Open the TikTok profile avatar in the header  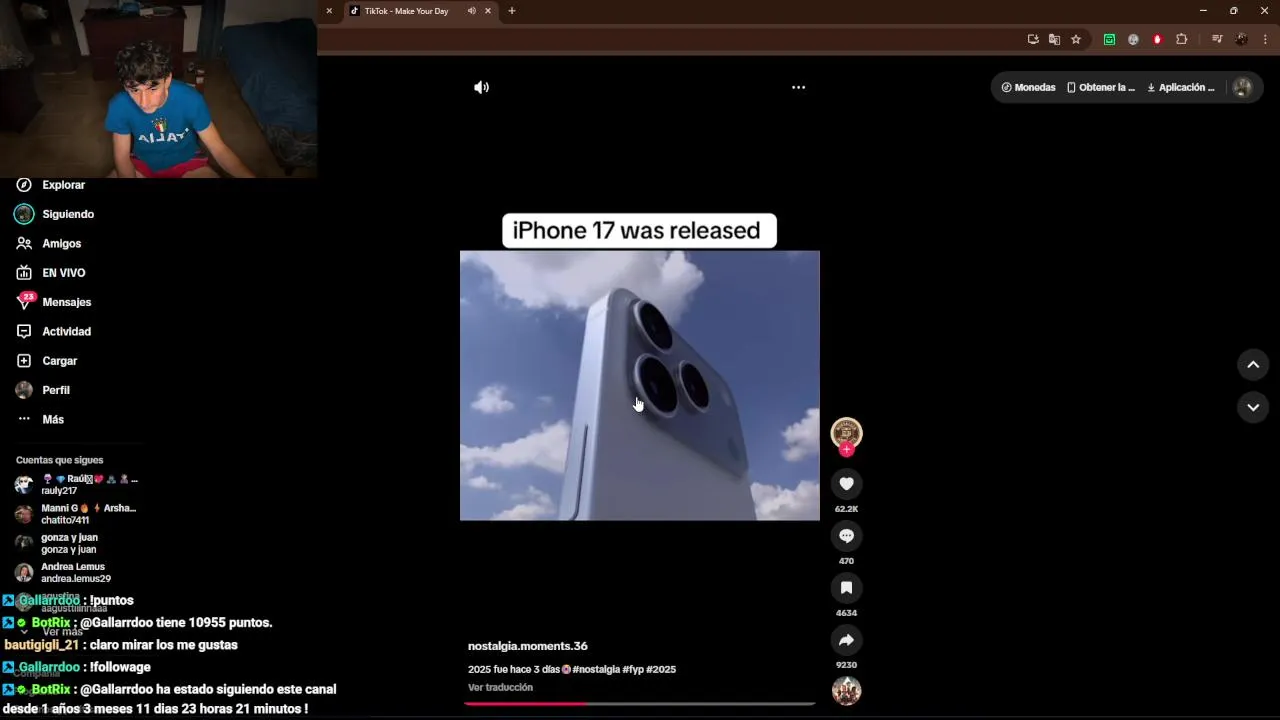pyautogui.click(x=1242, y=87)
